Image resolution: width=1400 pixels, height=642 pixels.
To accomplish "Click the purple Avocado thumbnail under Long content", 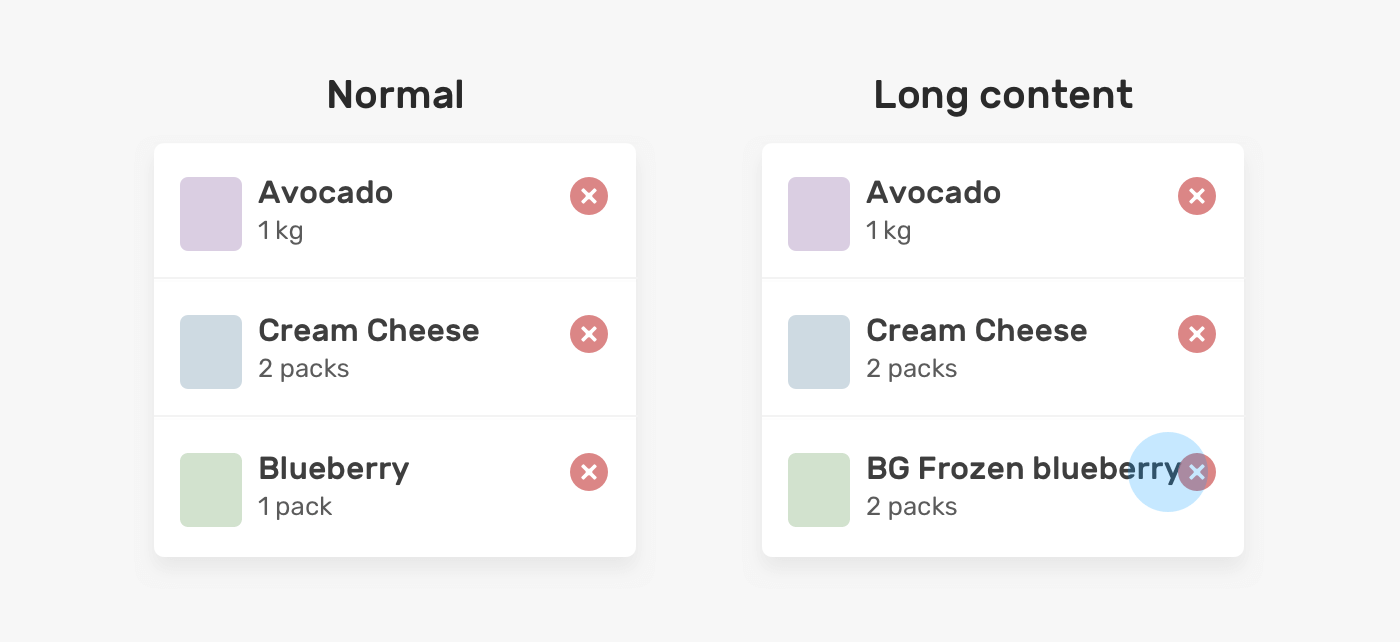I will pos(819,214).
